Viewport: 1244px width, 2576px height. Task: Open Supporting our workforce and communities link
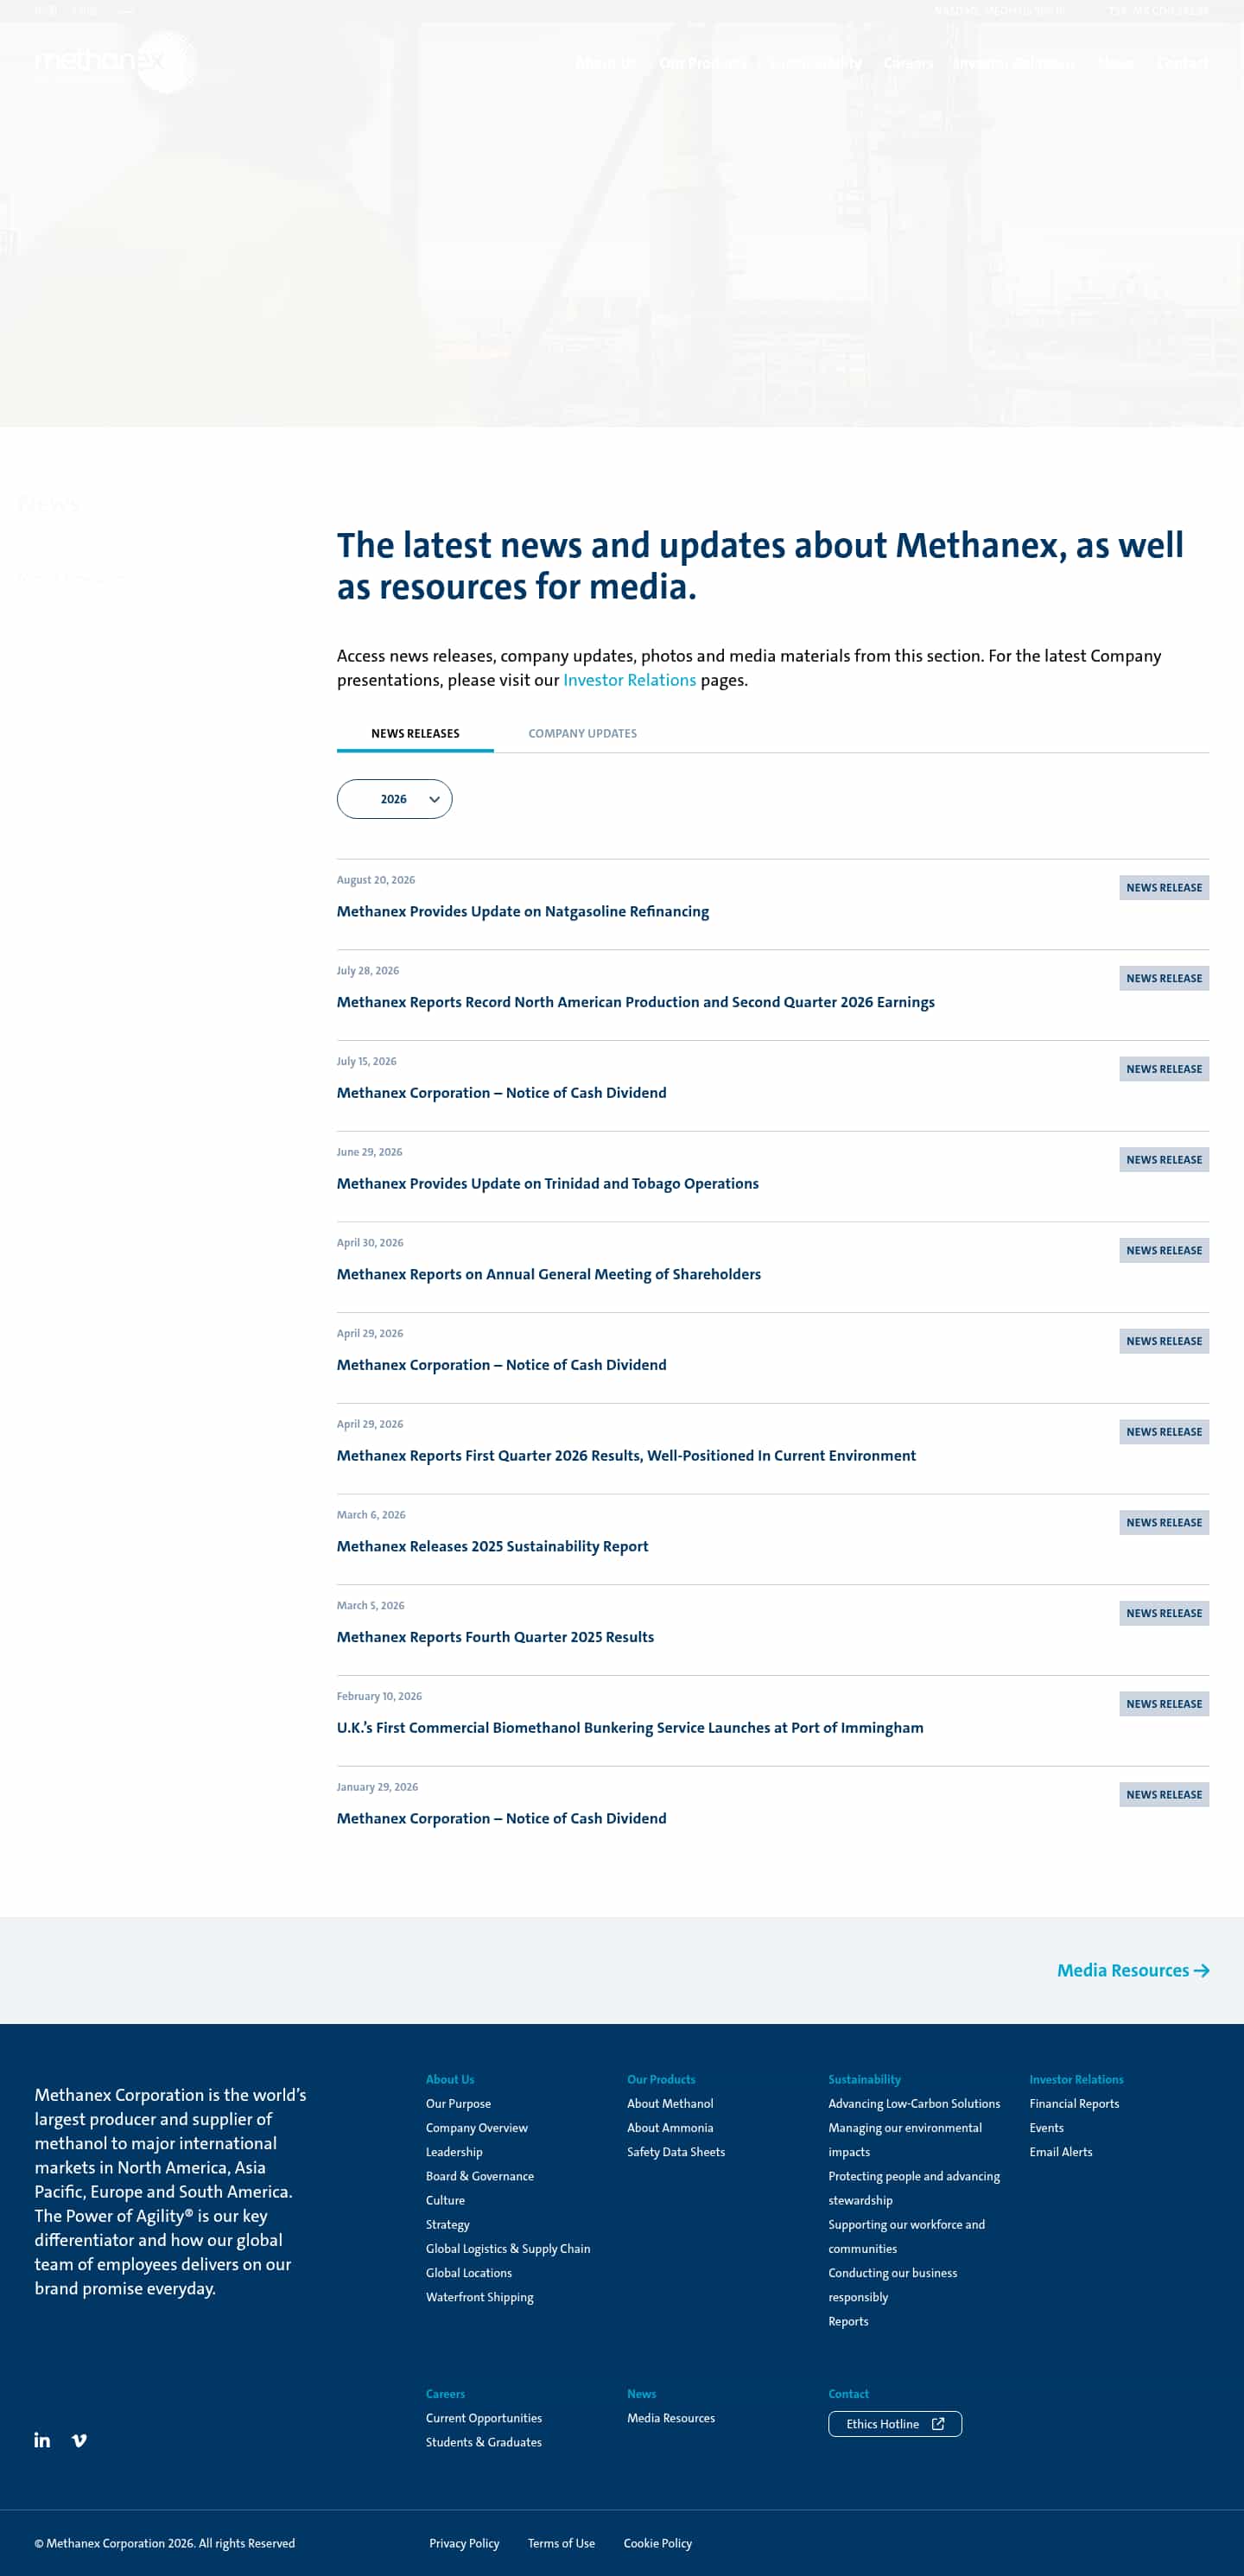(x=906, y=2236)
